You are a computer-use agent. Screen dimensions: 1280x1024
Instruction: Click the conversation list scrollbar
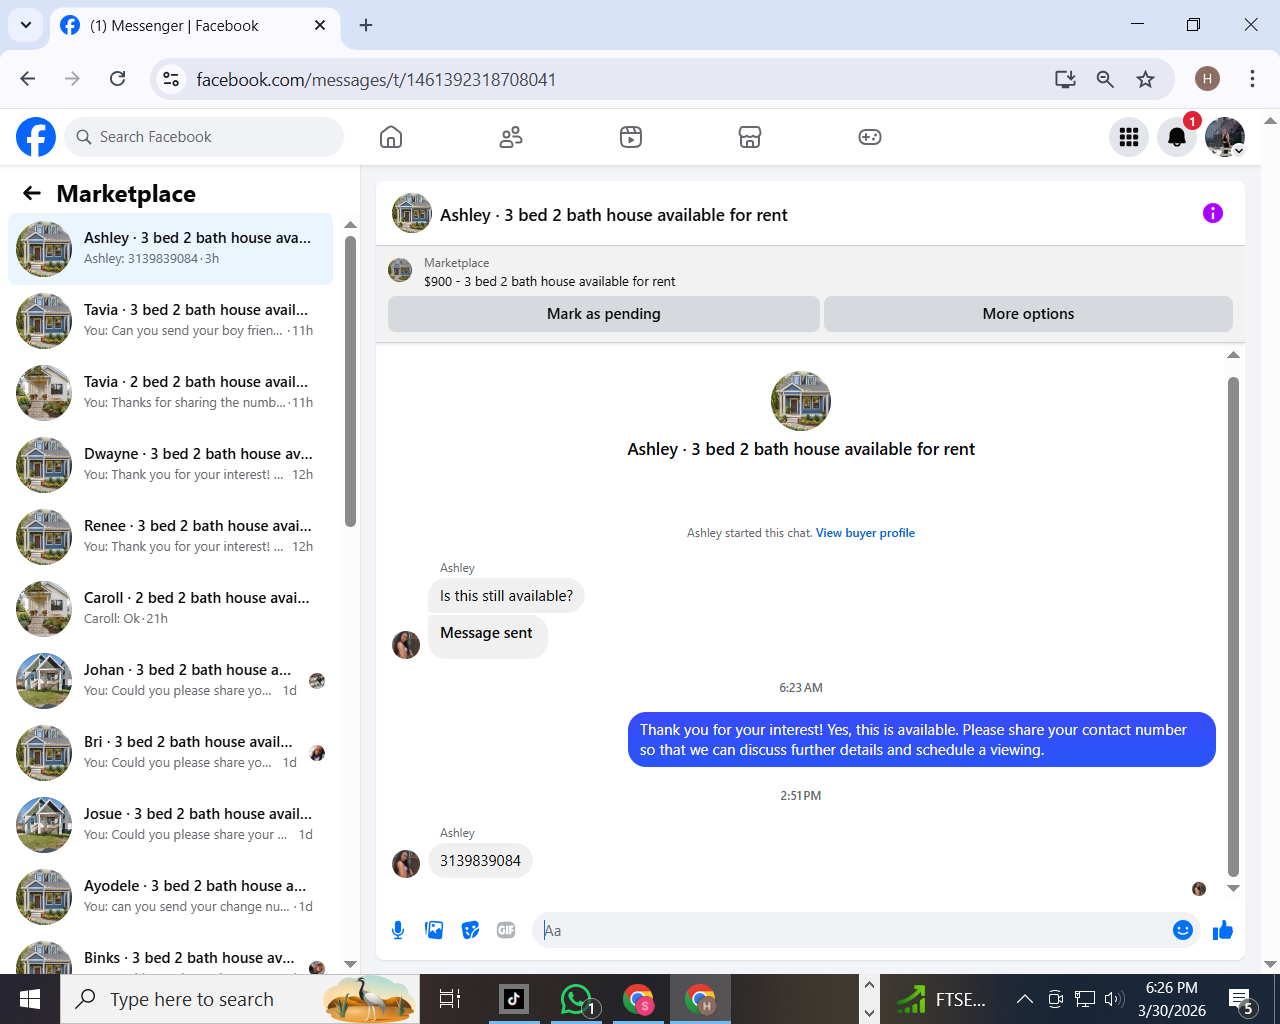pyautogui.click(x=350, y=380)
